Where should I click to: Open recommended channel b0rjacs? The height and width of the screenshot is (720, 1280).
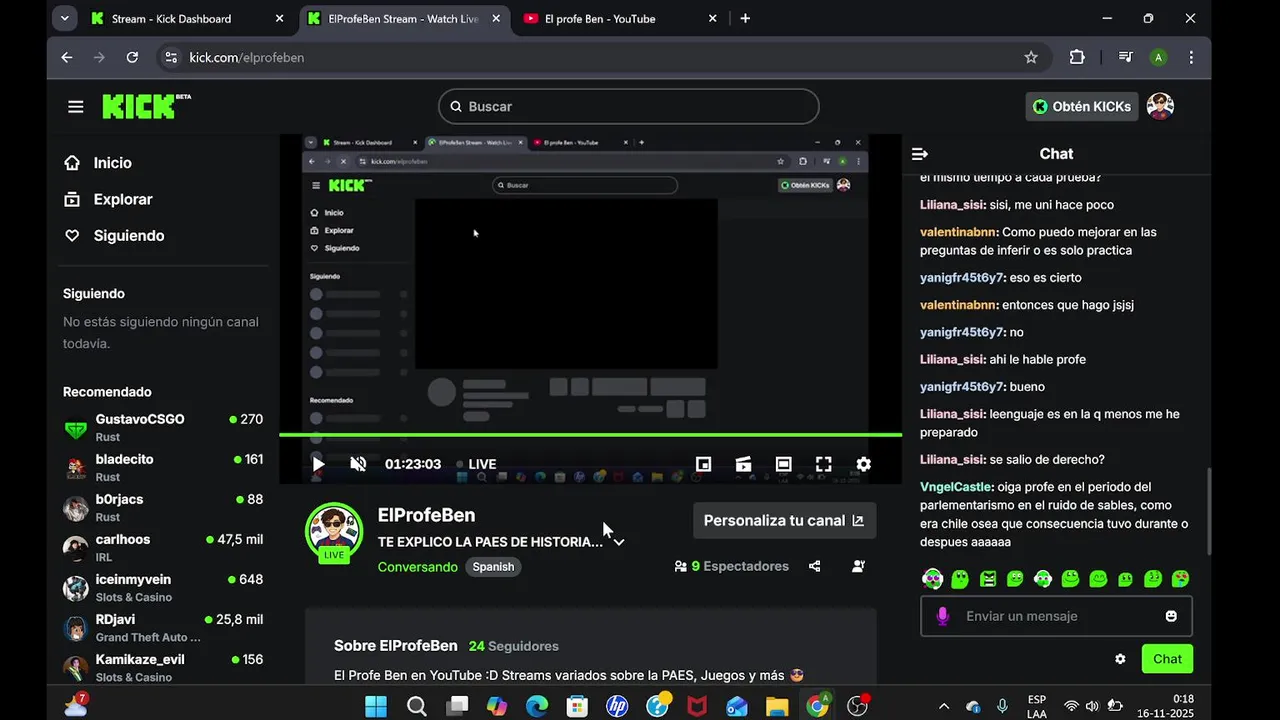(163, 508)
